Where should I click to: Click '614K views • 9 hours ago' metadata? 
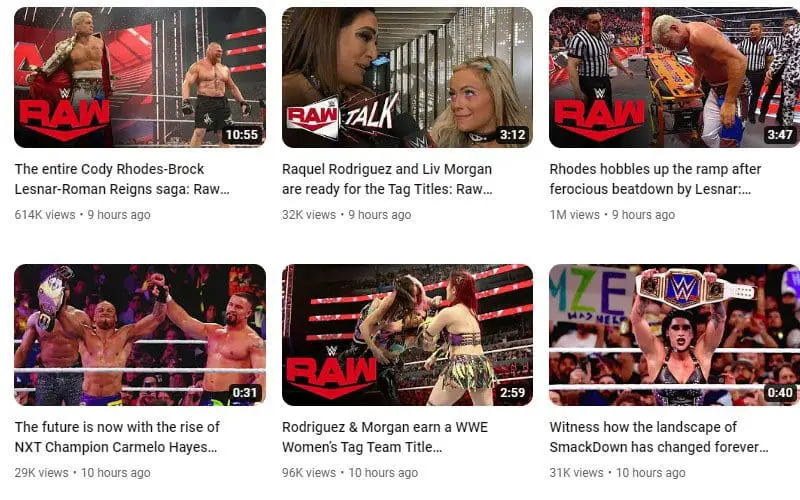click(83, 215)
